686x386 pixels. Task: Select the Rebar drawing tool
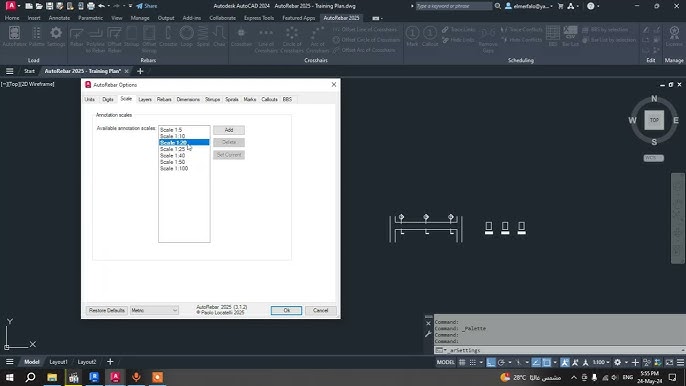point(77,37)
